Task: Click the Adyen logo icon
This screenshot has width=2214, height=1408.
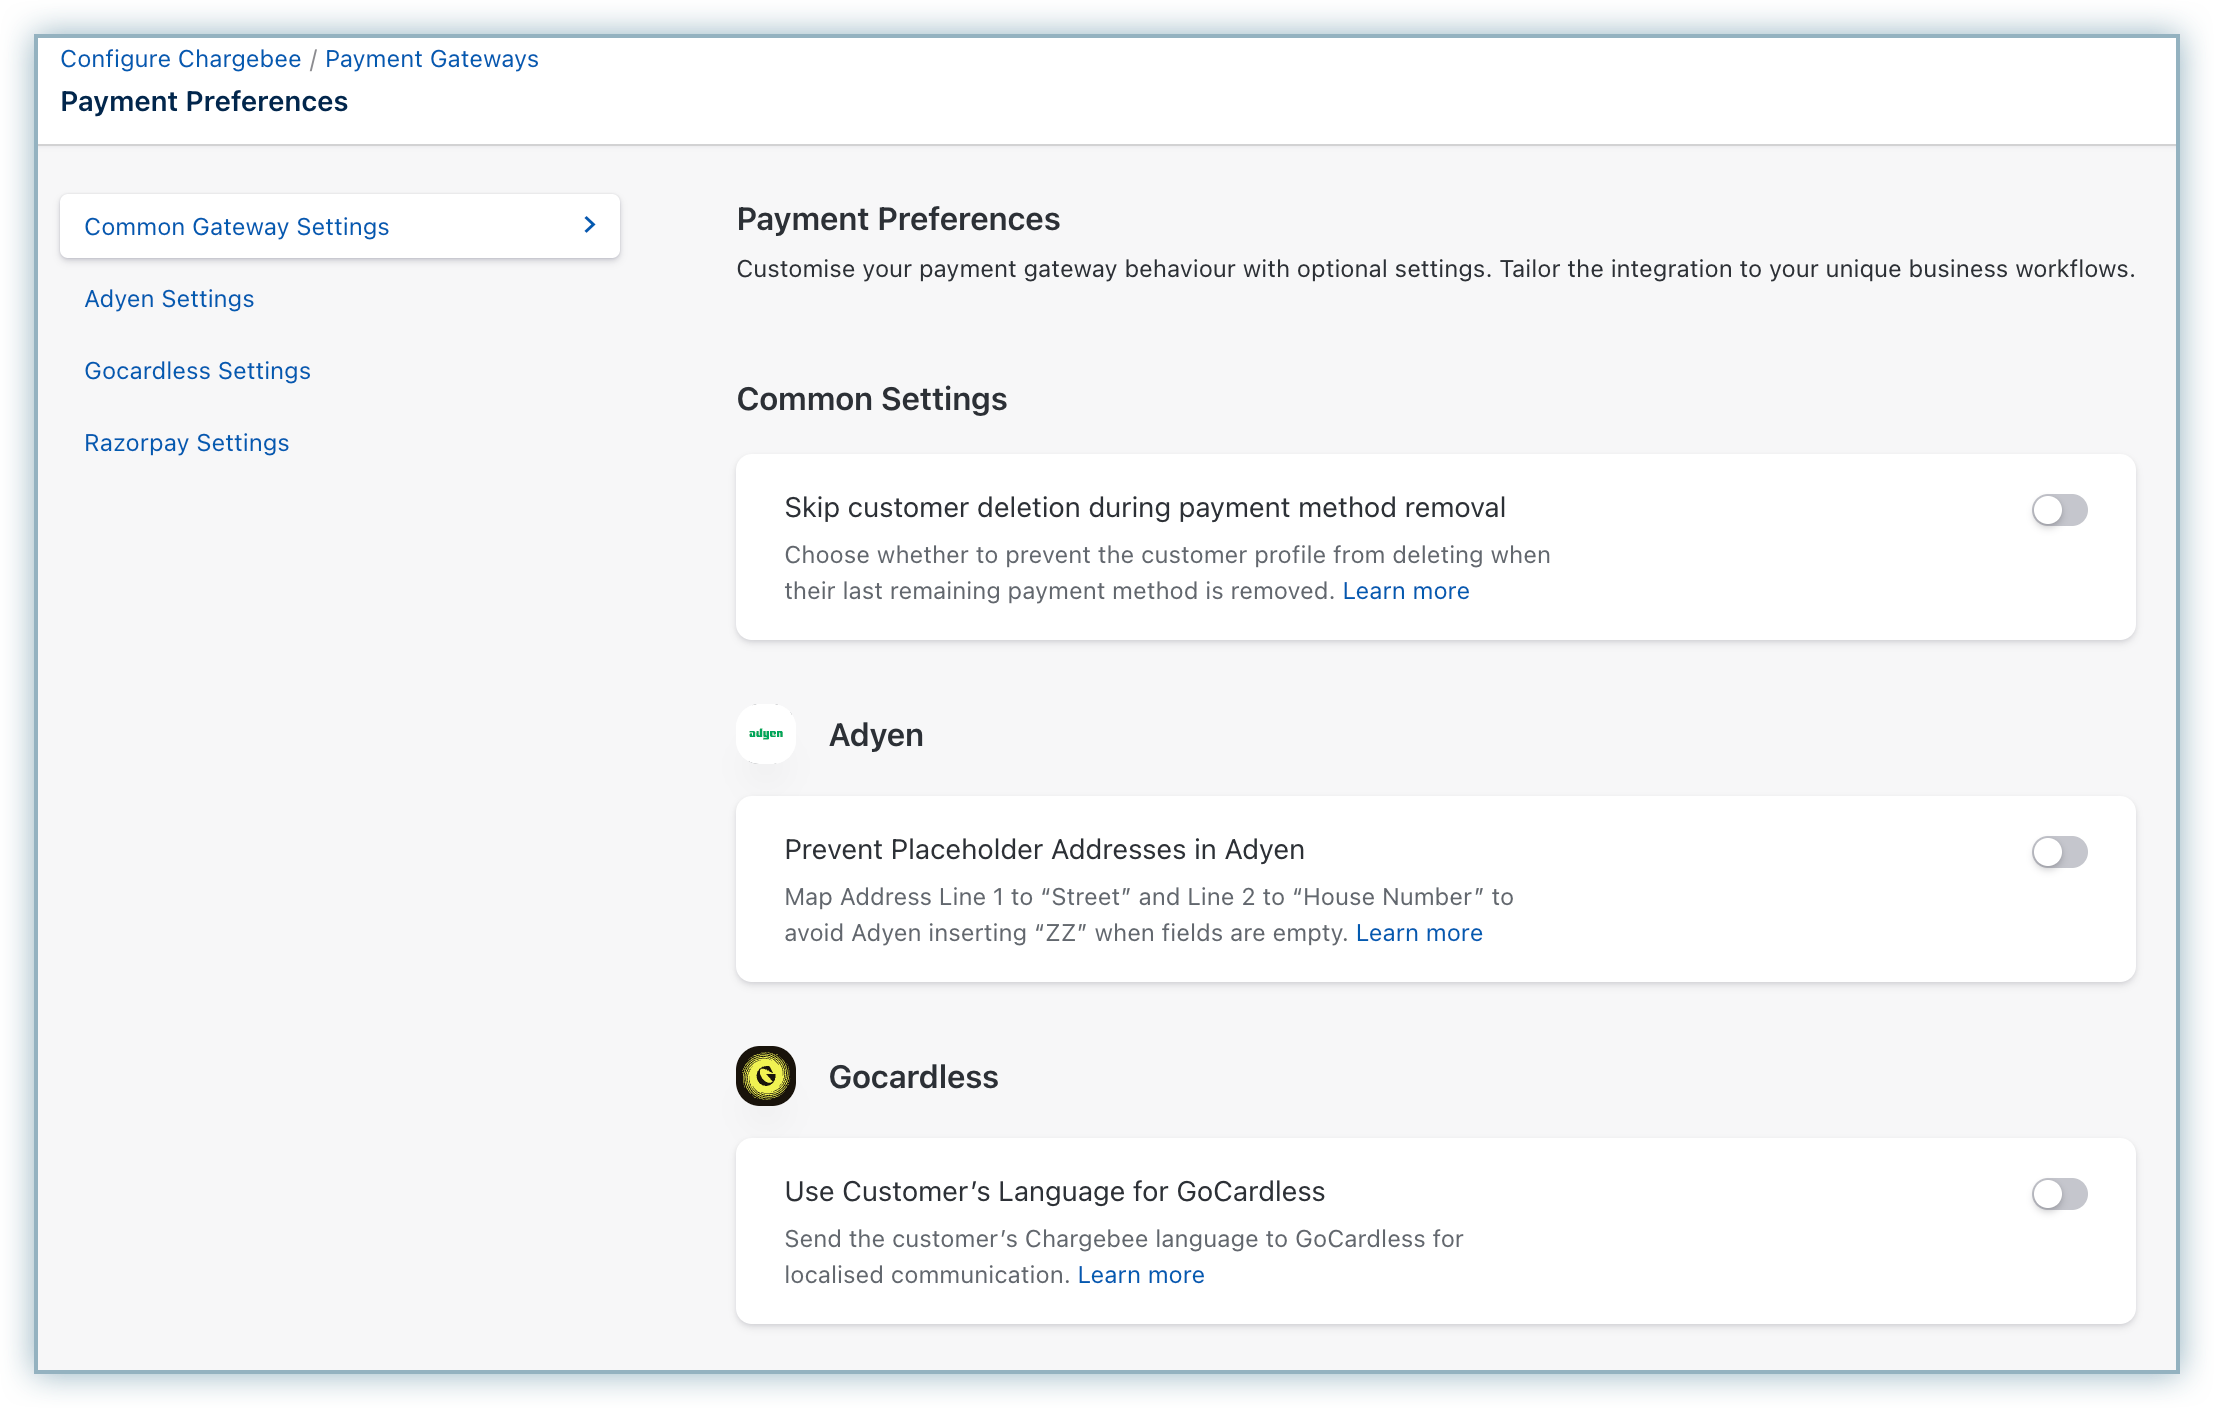Action: 766,734
